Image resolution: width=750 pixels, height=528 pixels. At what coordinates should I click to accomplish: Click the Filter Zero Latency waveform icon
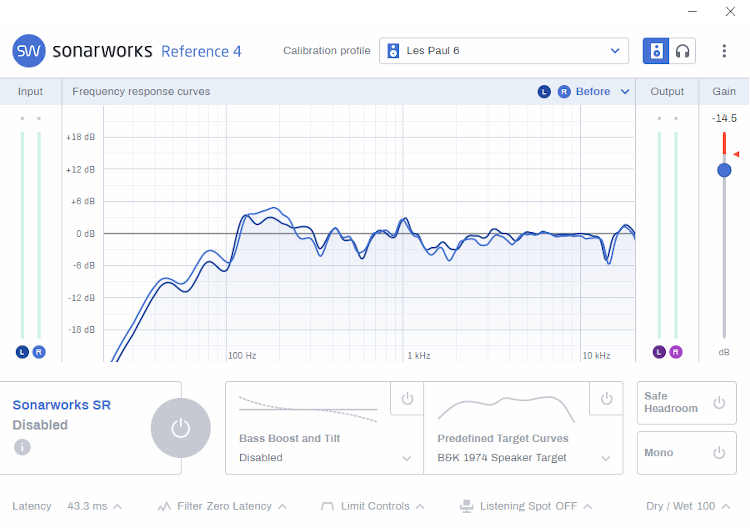pos(165,506)
